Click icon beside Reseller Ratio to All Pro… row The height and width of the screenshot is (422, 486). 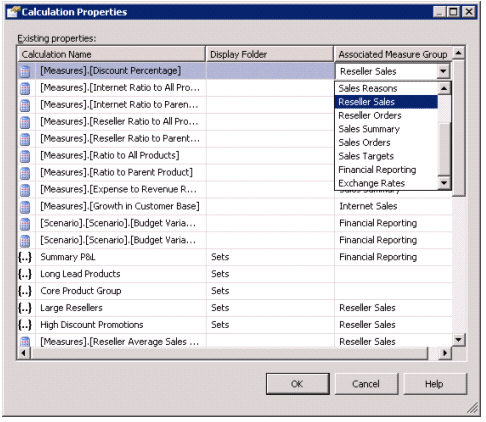[25, 122]
